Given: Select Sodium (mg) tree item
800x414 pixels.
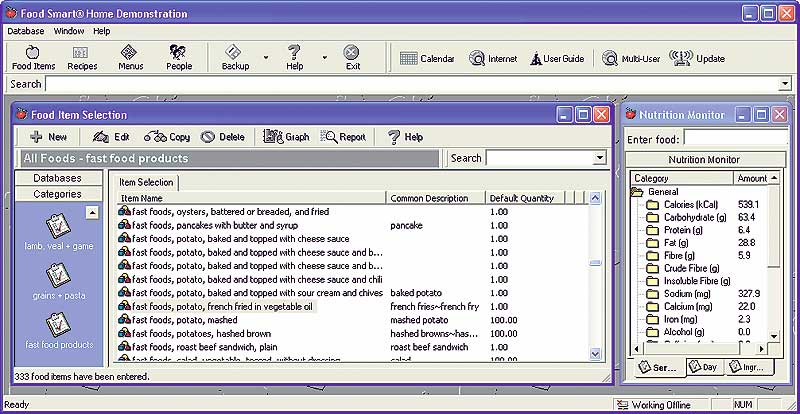Looking at the screenshot, I should (687, 294).
